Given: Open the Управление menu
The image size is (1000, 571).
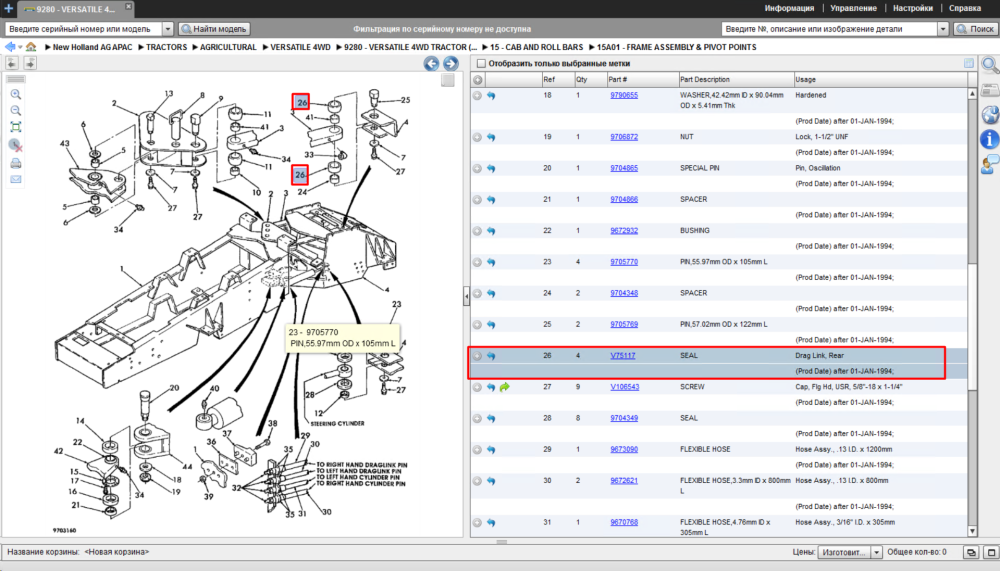Looking at the screenshot, I should coord(853,8).
